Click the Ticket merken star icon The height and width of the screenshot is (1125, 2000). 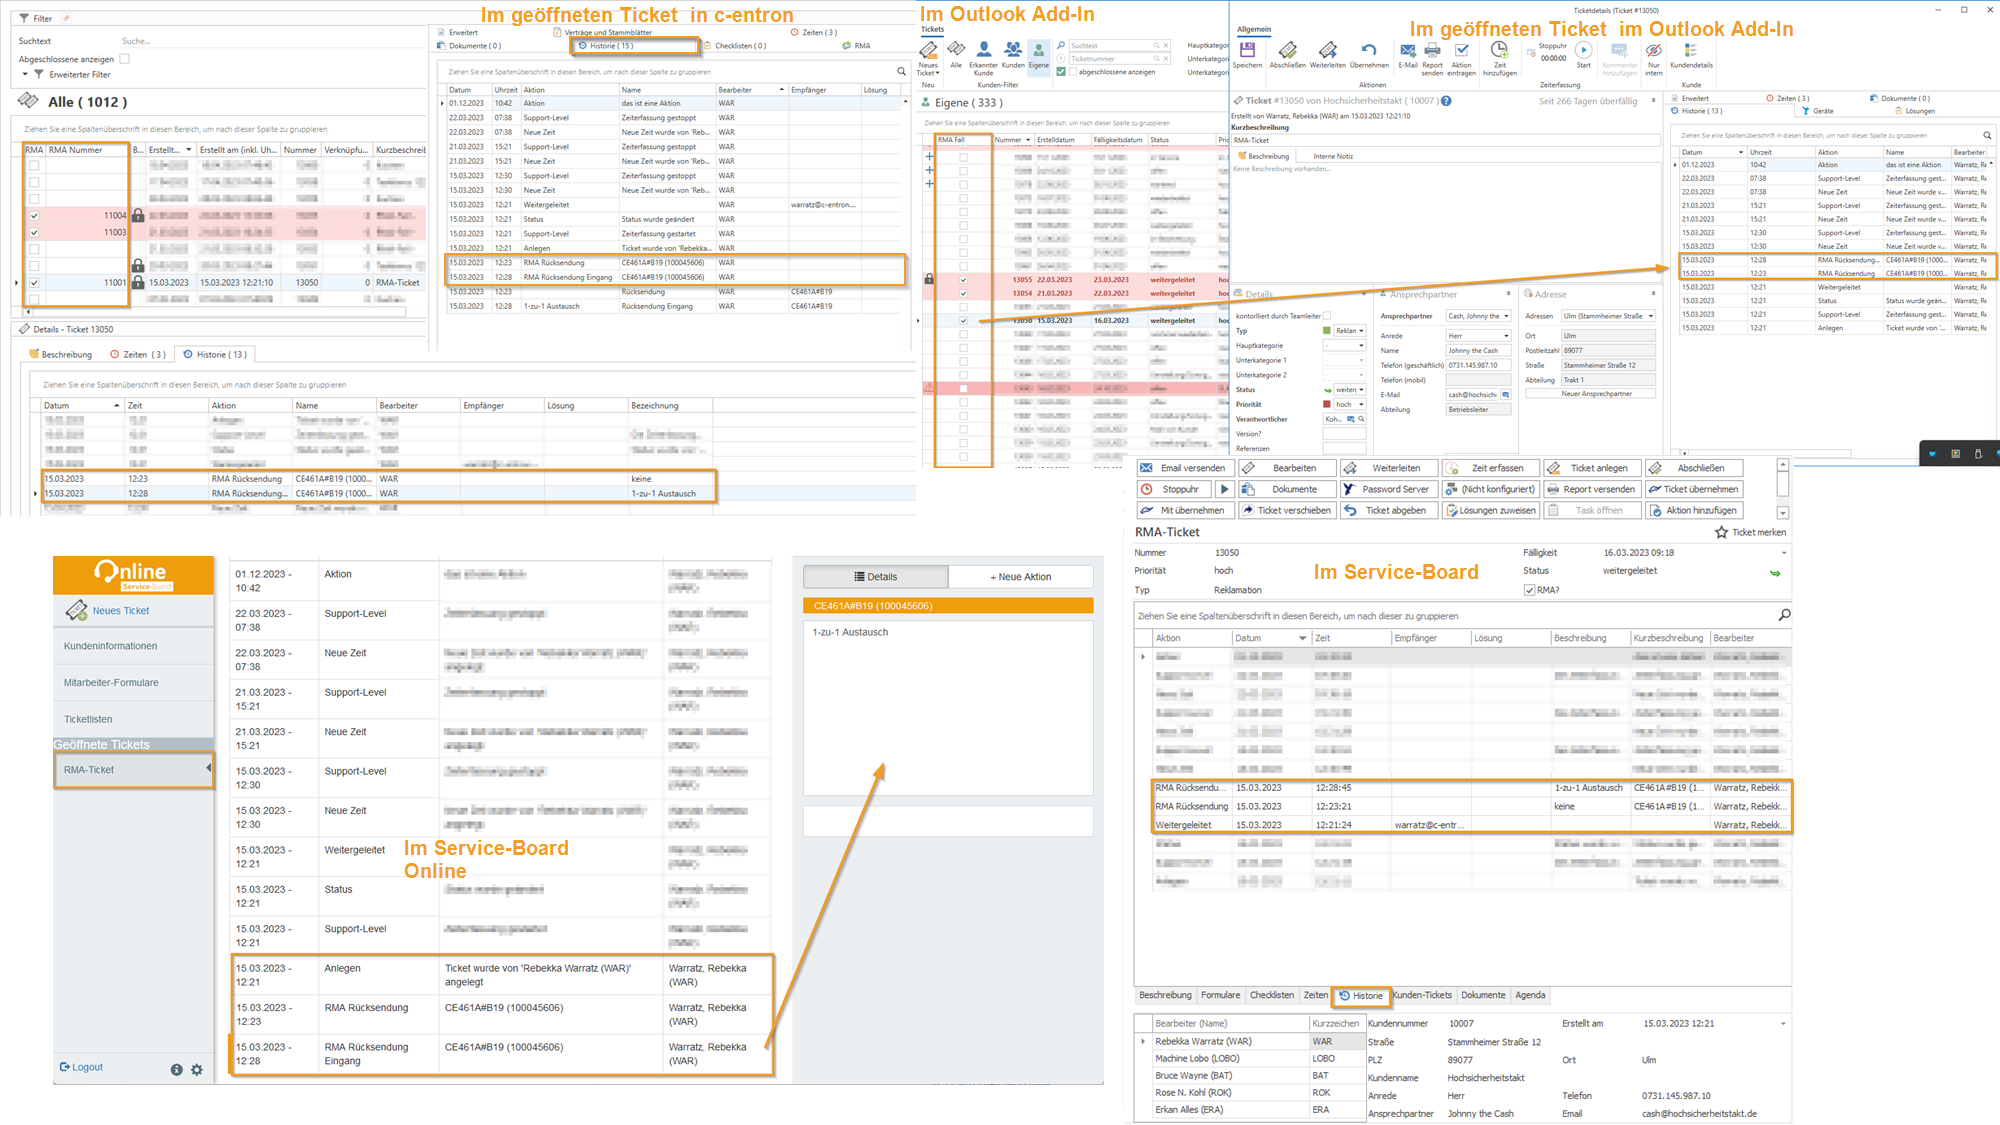pyautogui.click(x=1721, y=532)
